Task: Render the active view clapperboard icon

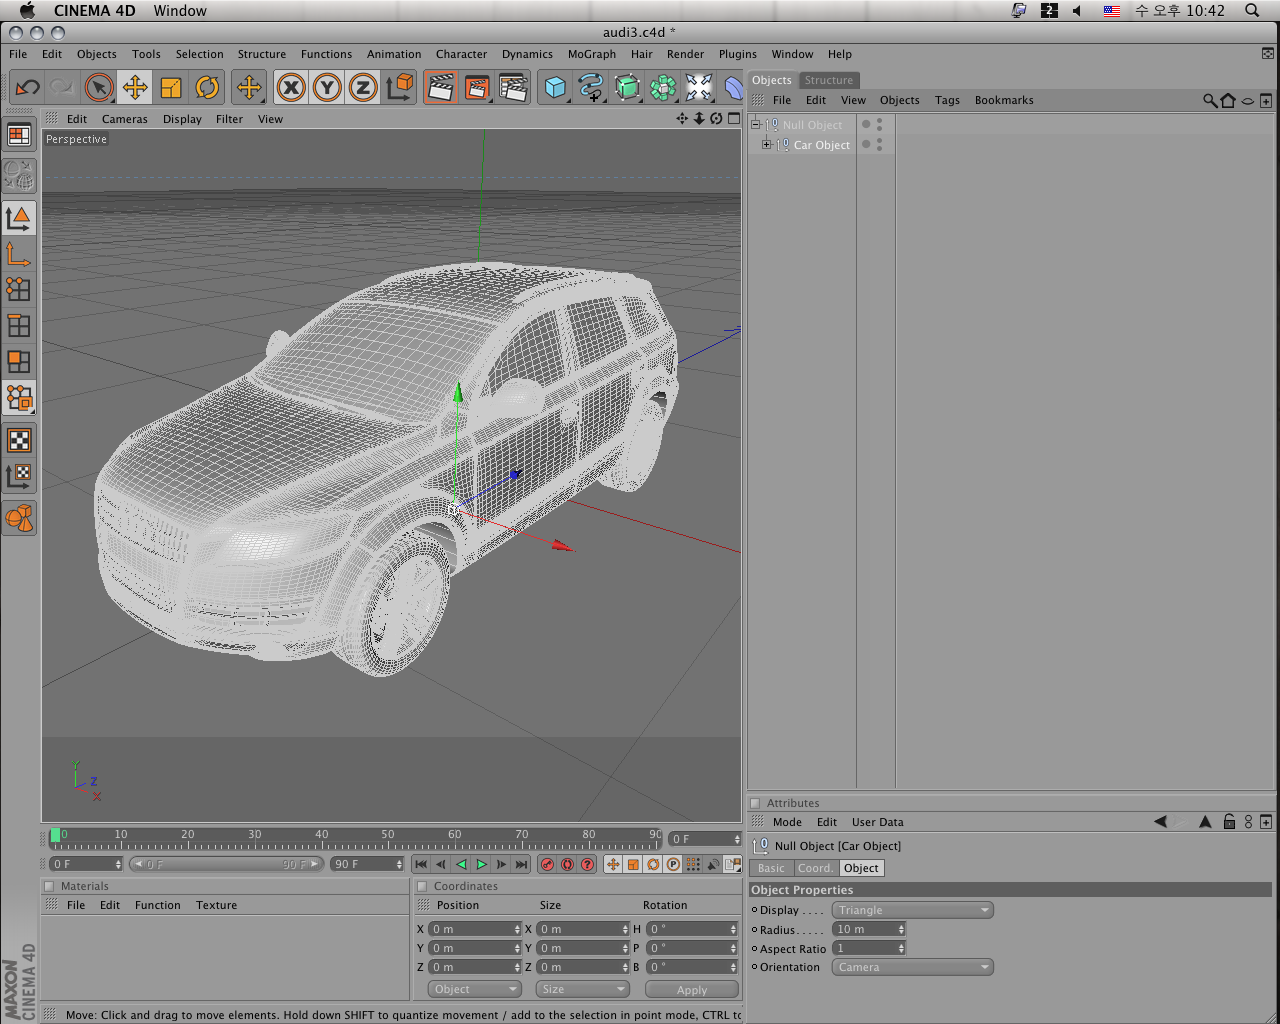Action: click(441, 88)
